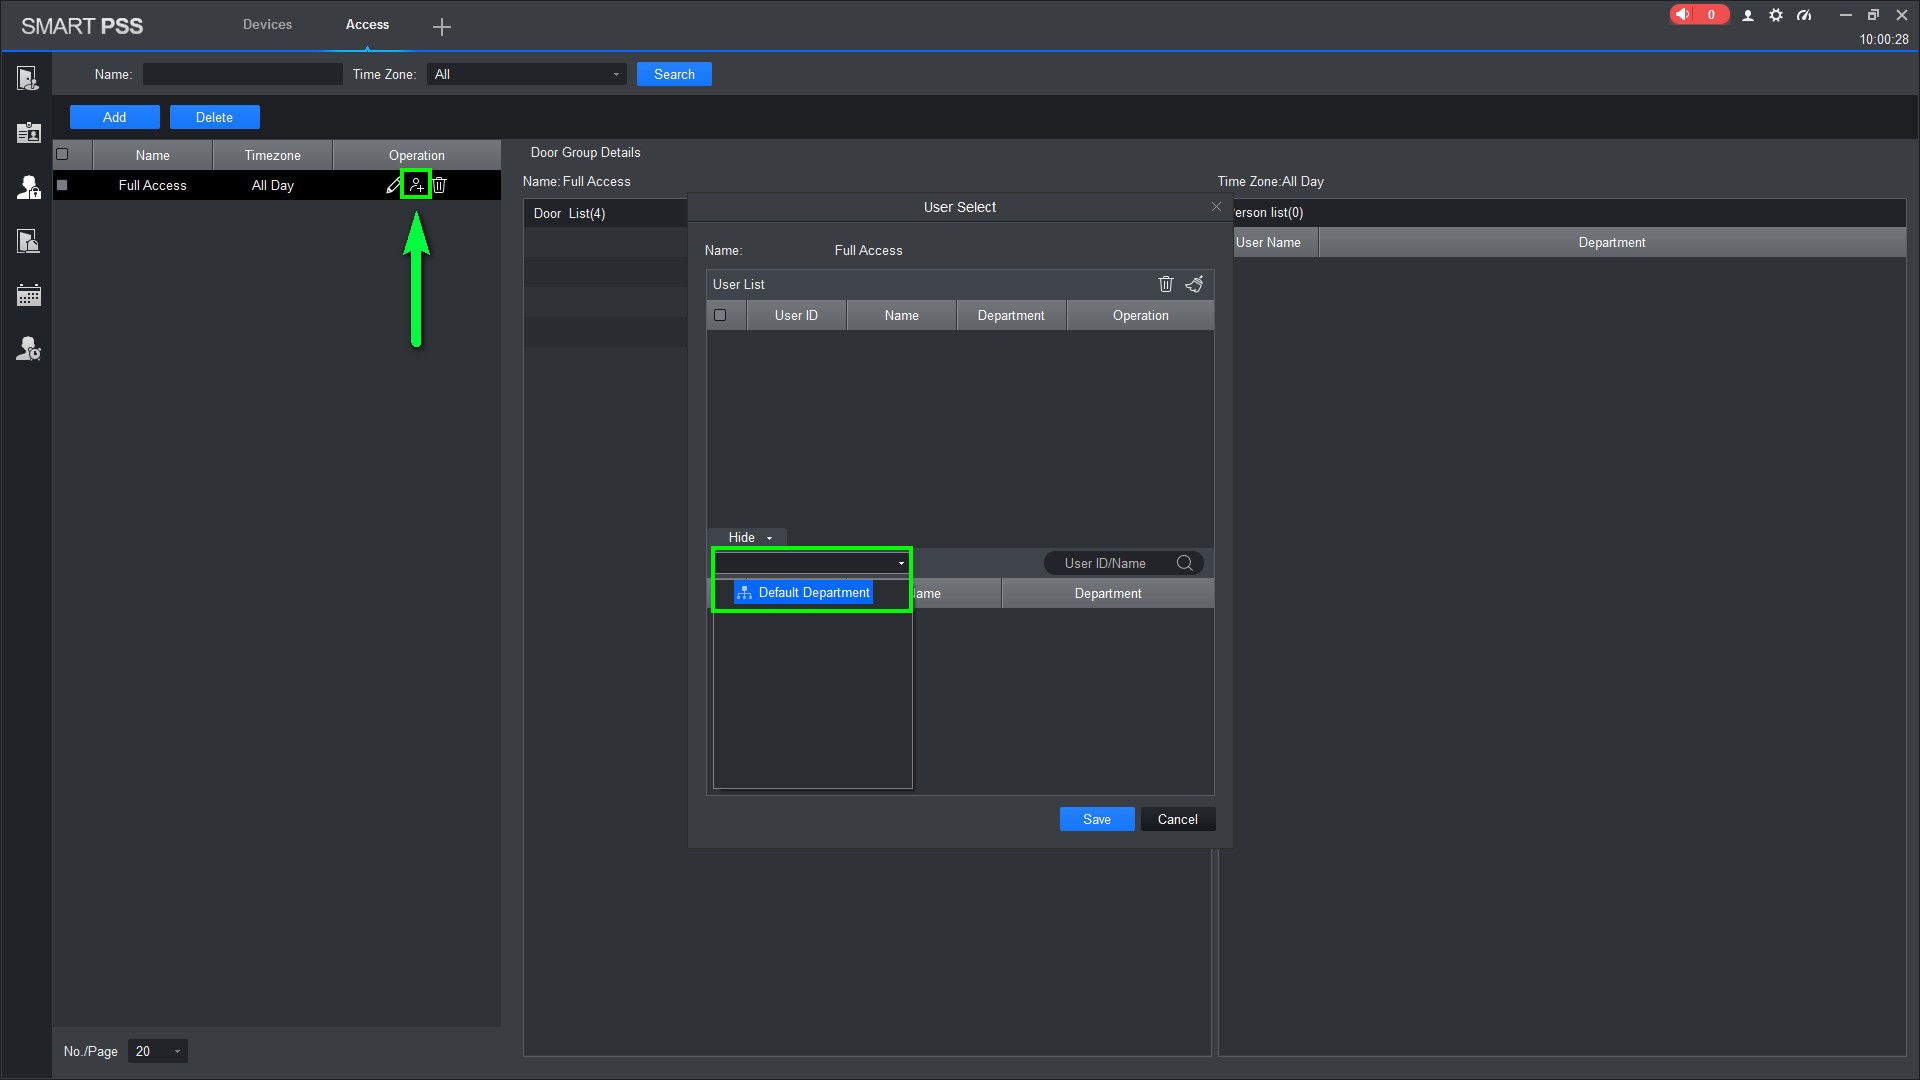This screenshot has width=1920, height=1080.
Task: Collapse the lower panel with Hide toggle
Action: coord(748,537)
